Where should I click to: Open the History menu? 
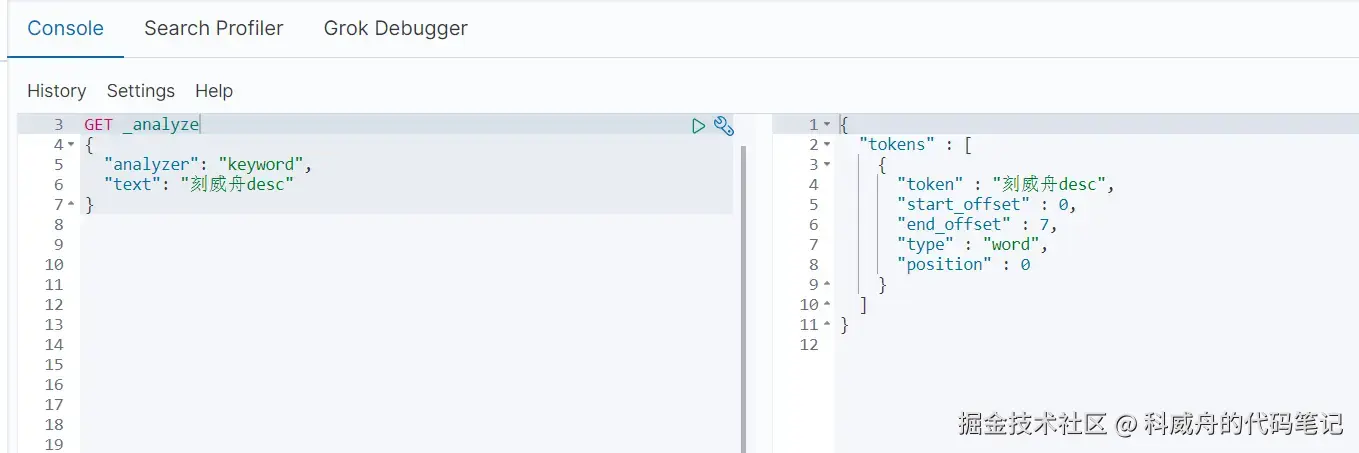[x=56, y=91]
